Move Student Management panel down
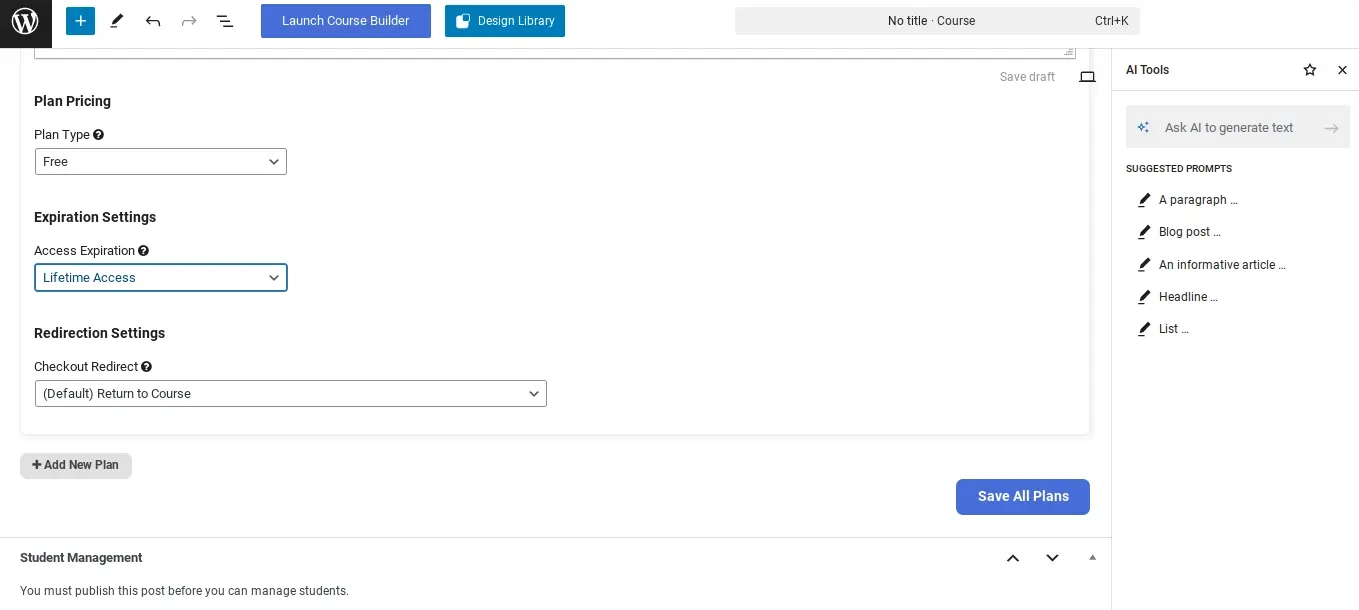Viewport: 1359px width, 610px height. [1052, 558]
